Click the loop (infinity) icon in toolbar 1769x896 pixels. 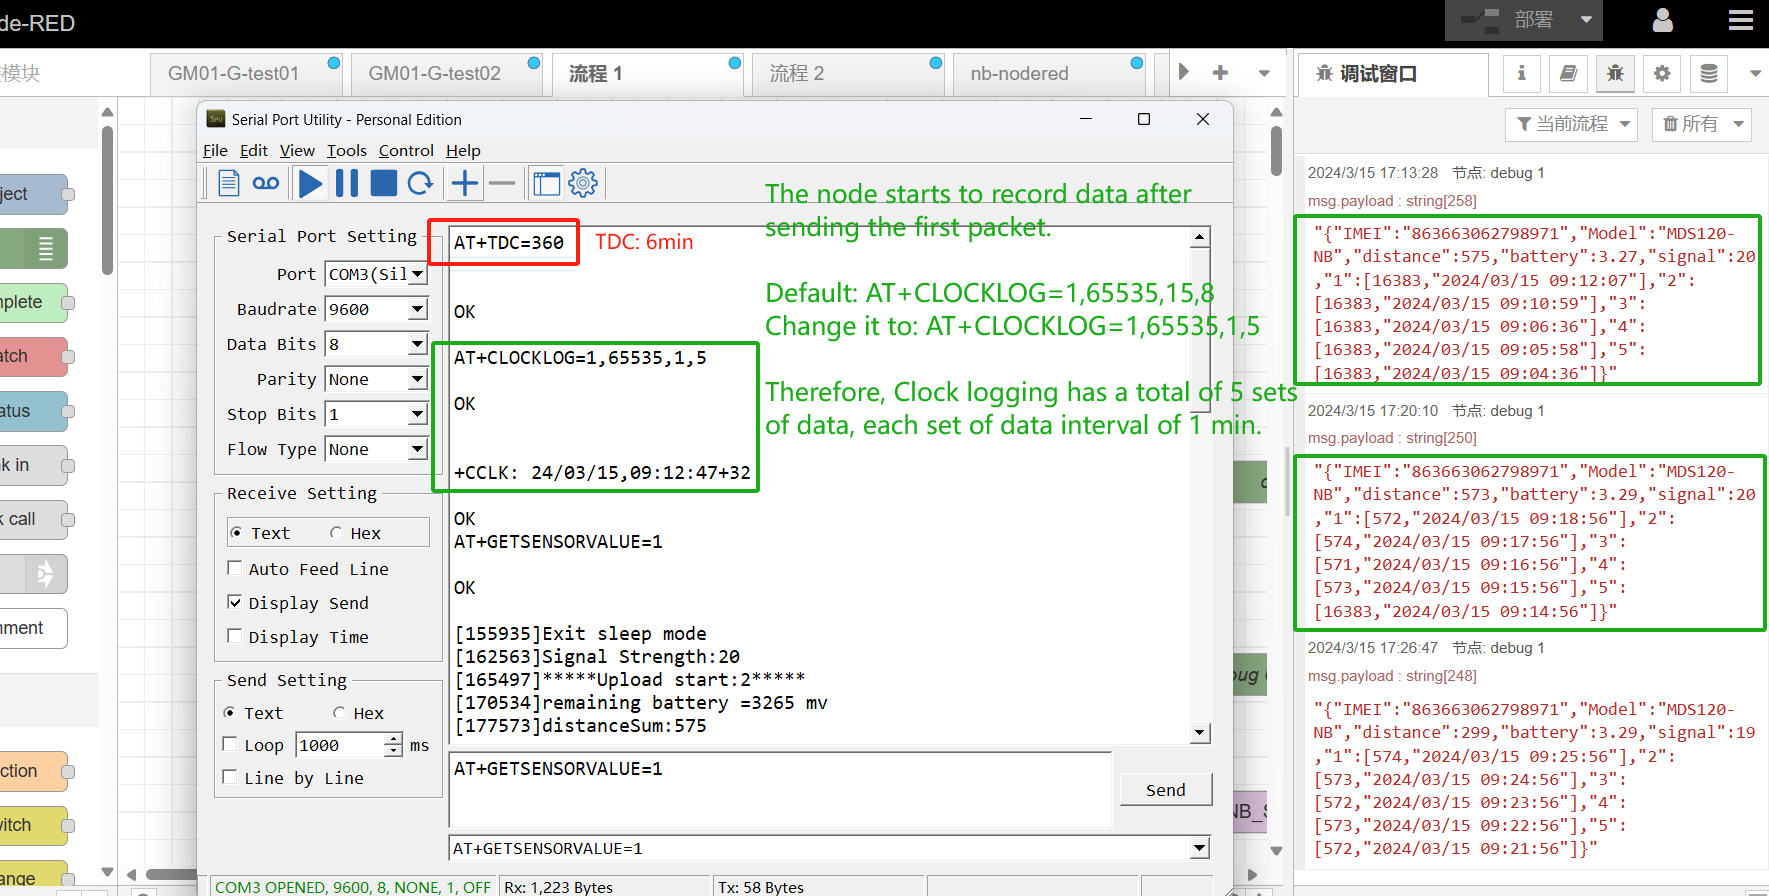pos(266,183)
